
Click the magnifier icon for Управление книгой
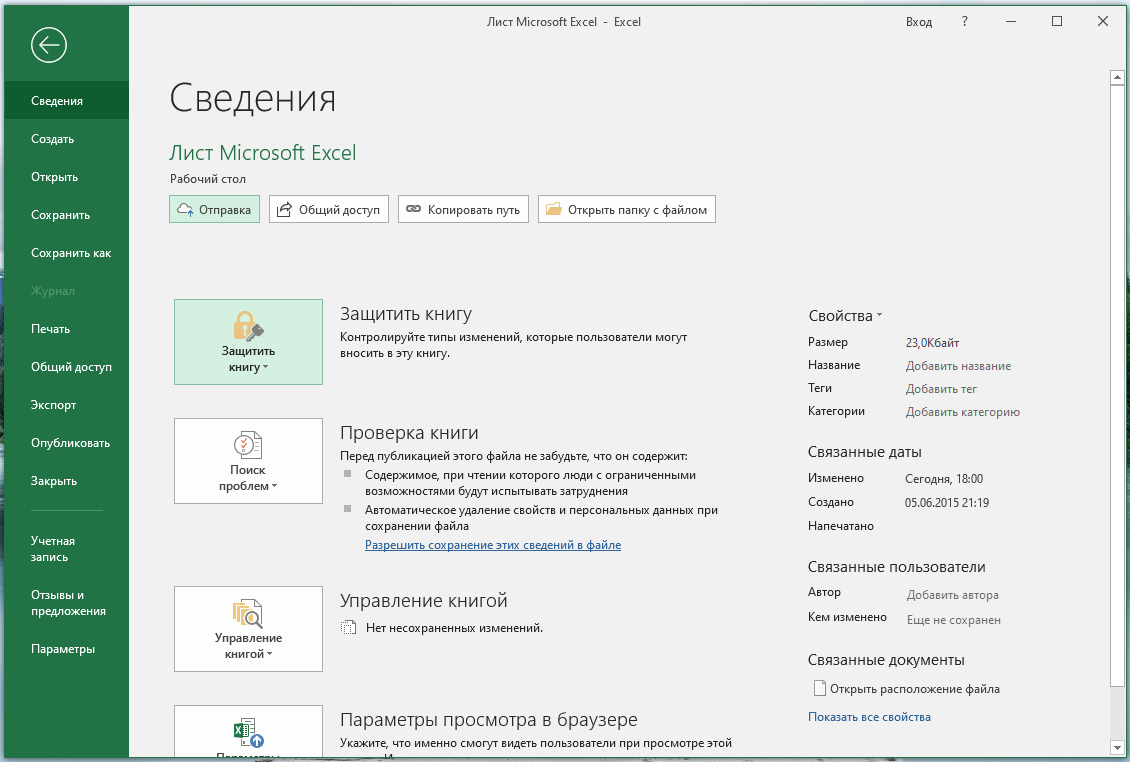coord(248,613)
